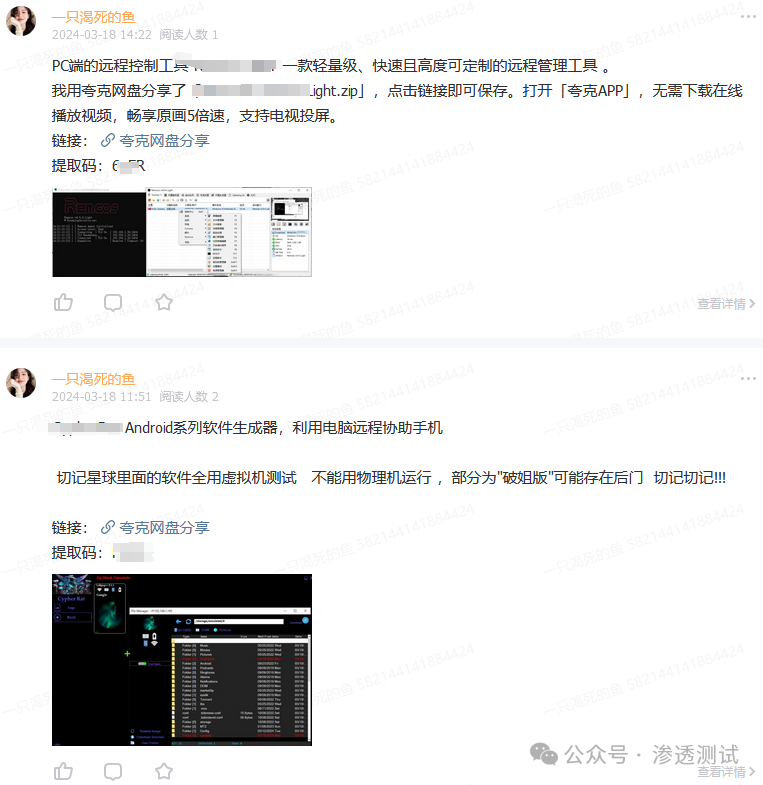Screen dimensions: 763x785
Task: Open more options for the 14:22 post
Action: [x=748, y=17]
